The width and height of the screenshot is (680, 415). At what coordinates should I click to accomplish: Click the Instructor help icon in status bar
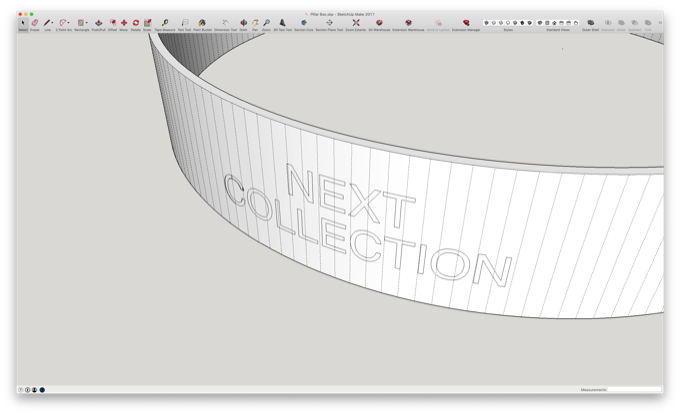(x=20, y=390)
